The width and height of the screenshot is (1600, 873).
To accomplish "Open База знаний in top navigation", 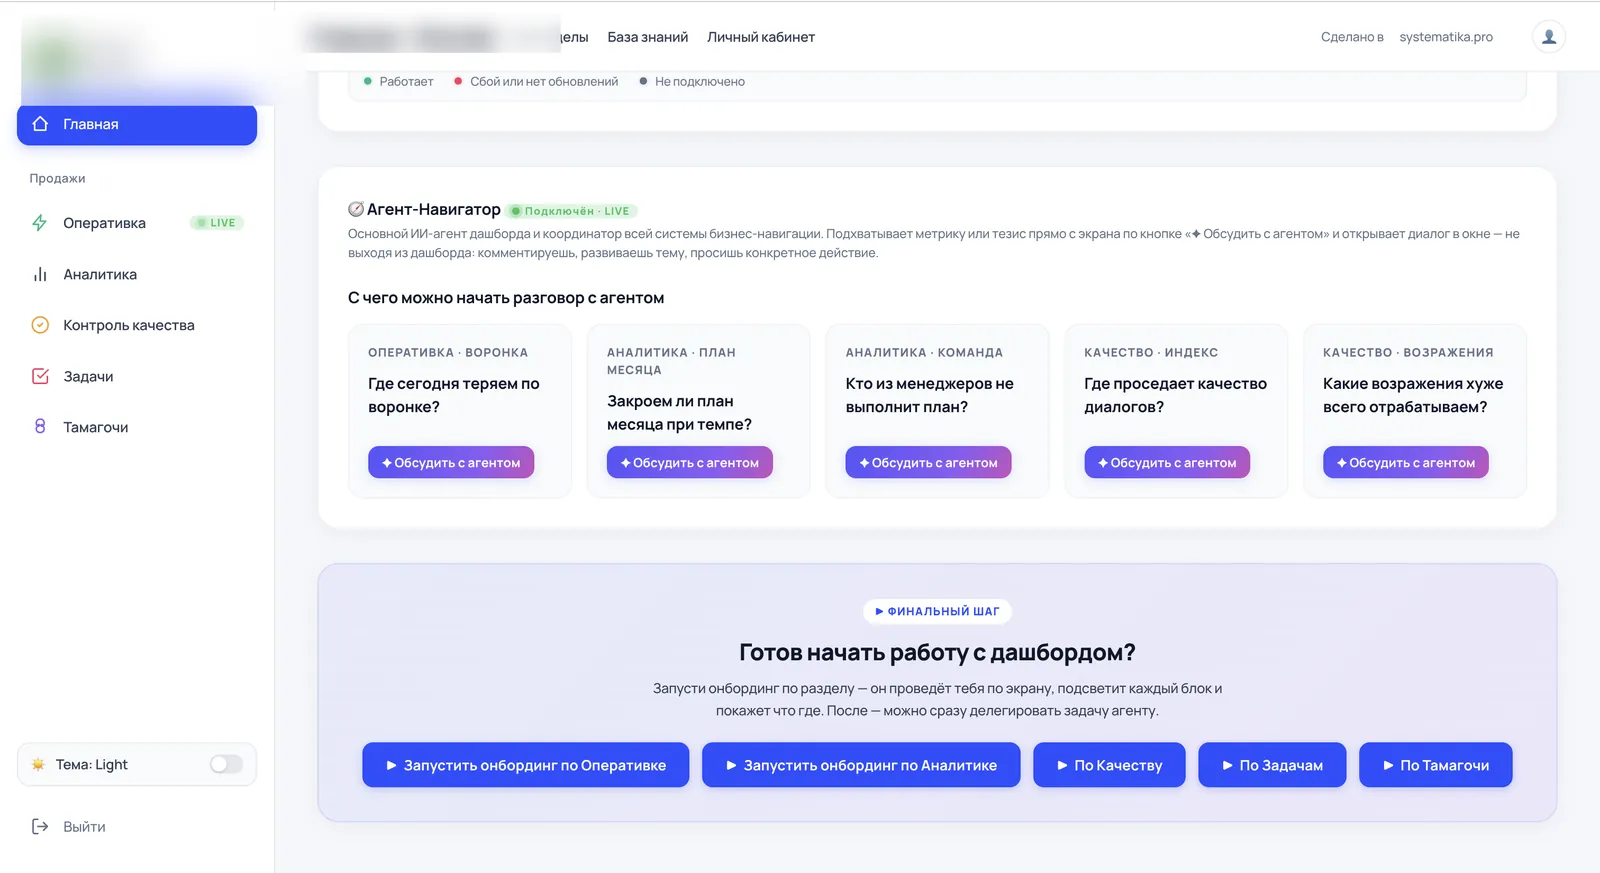I will point(648,37).
